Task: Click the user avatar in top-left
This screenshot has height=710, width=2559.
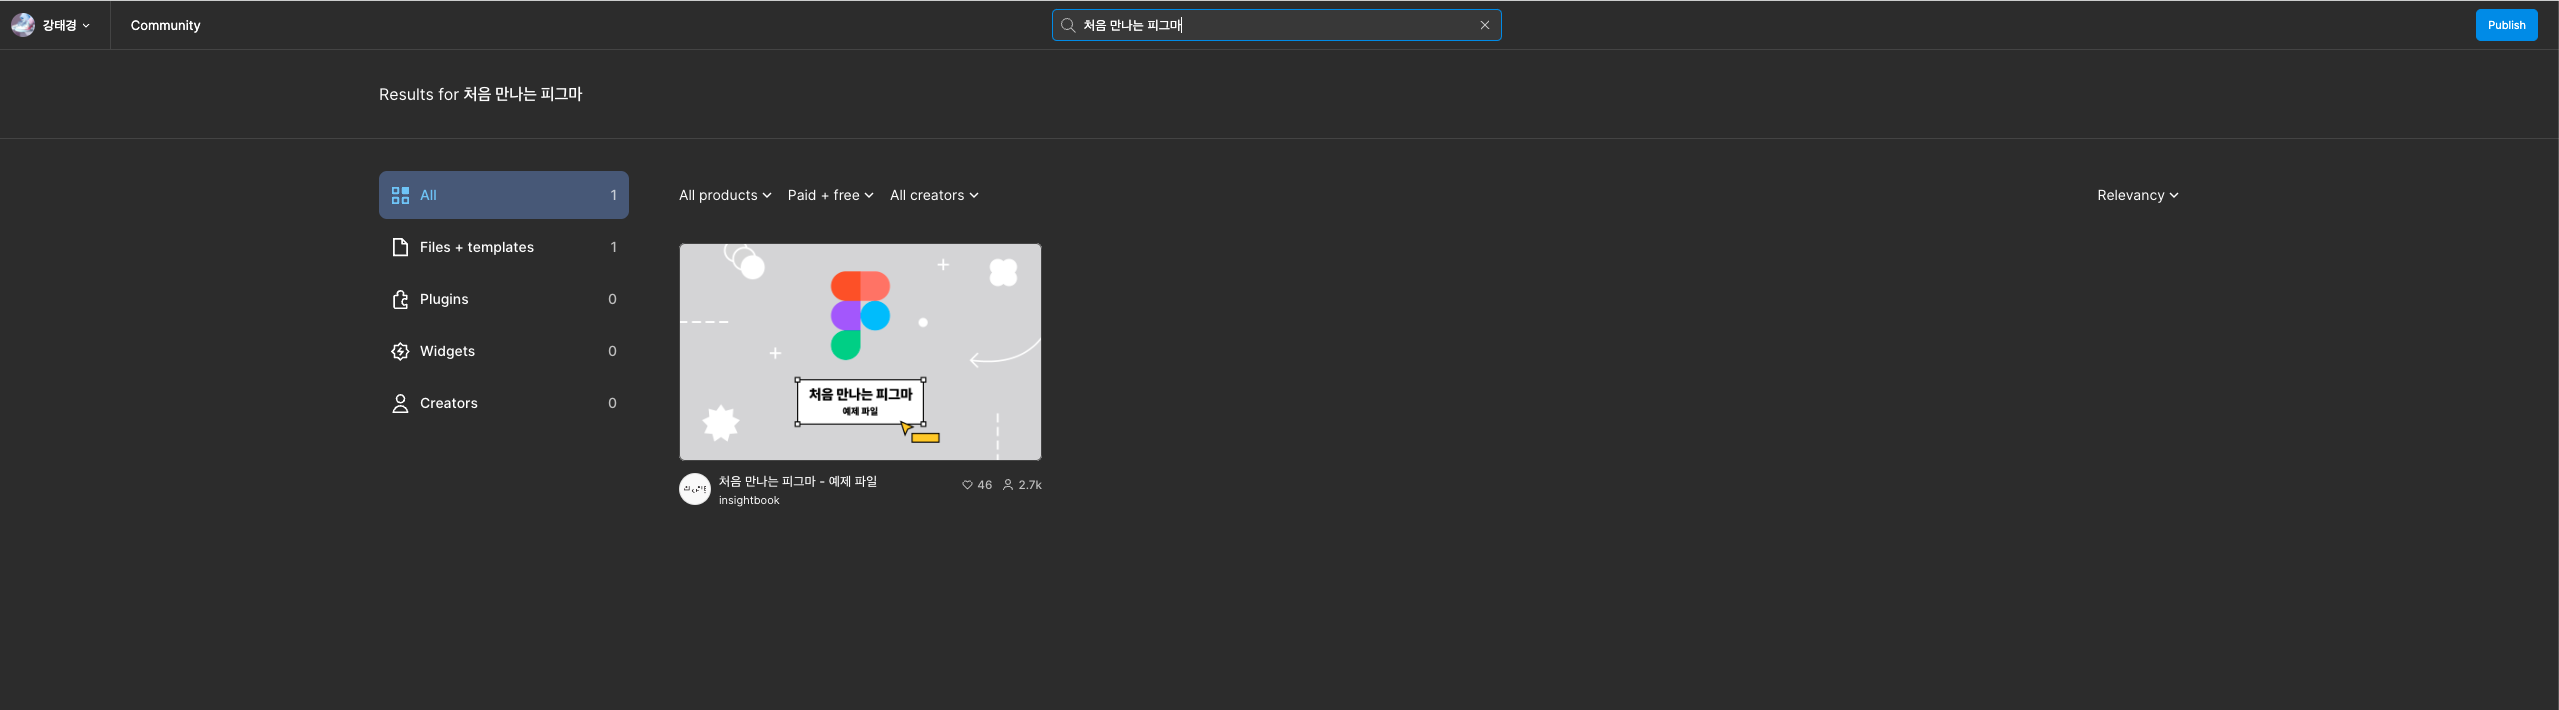Action: (x=23, y=25)
